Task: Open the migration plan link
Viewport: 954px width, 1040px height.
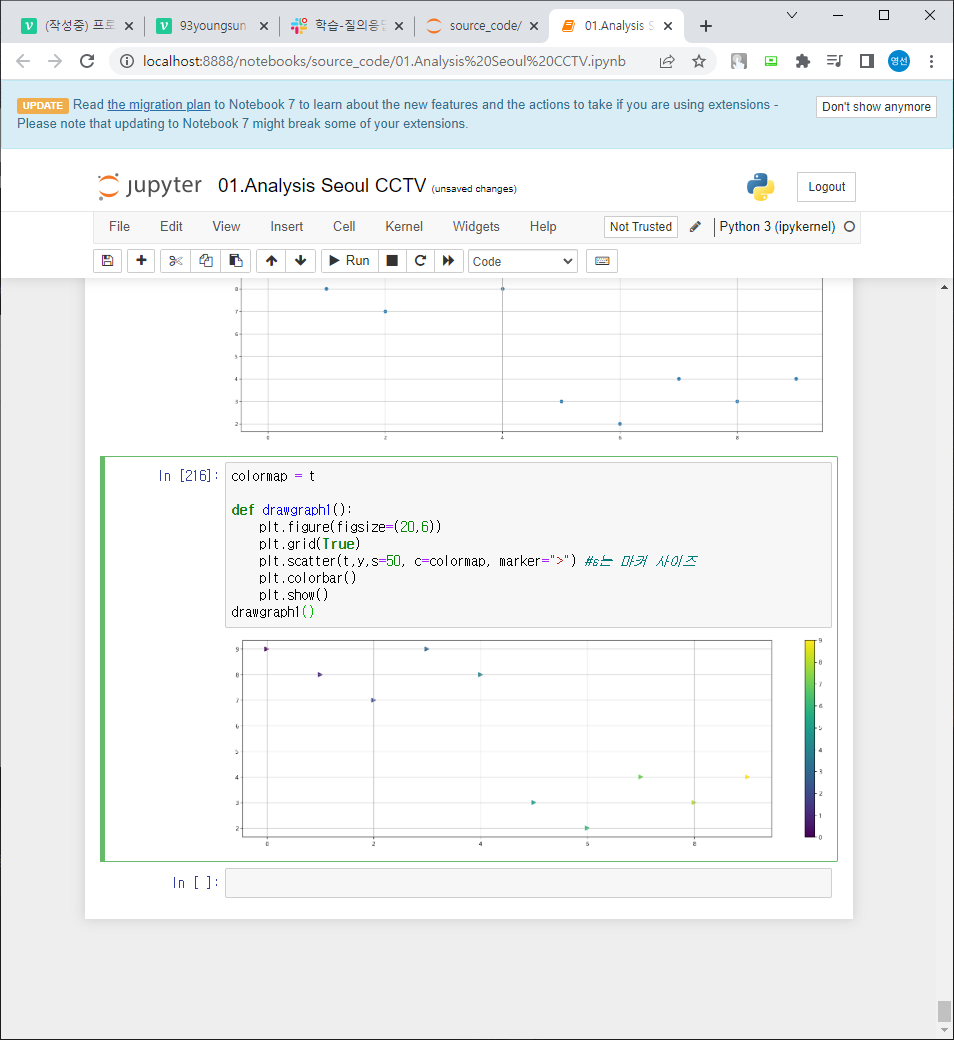Action: coord(159,105)
